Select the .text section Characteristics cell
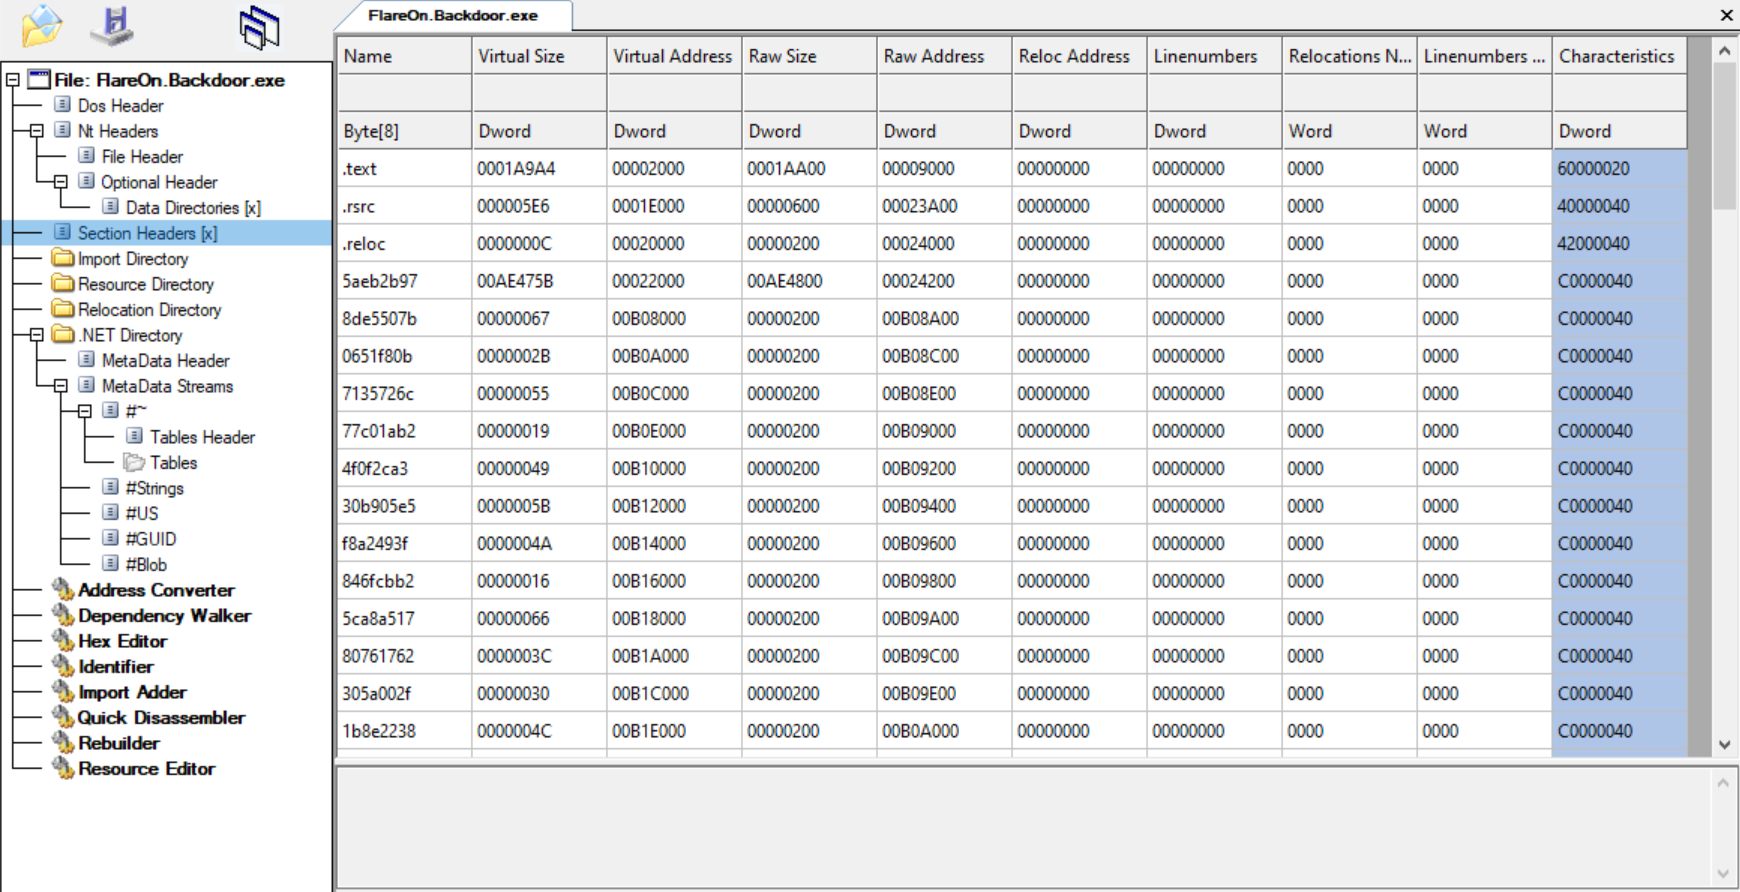This screenshot has width=1740, height=892. 1617,169
